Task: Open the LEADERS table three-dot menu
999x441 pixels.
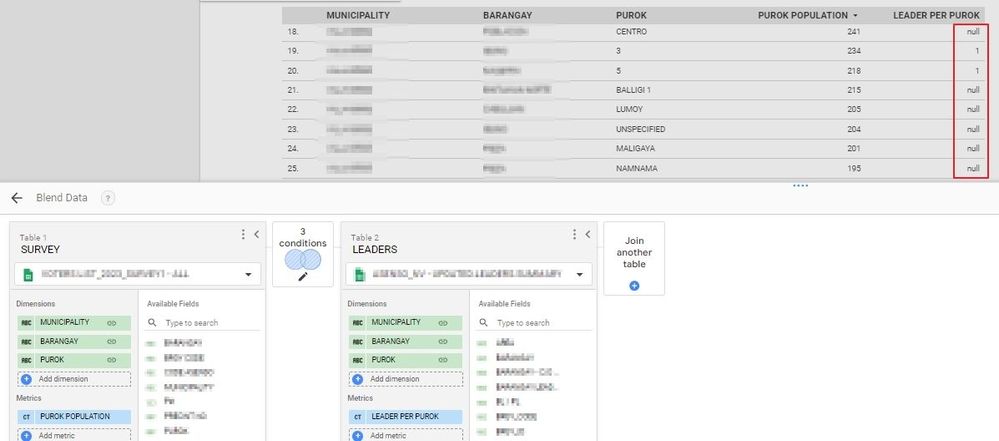Action: 574,235
